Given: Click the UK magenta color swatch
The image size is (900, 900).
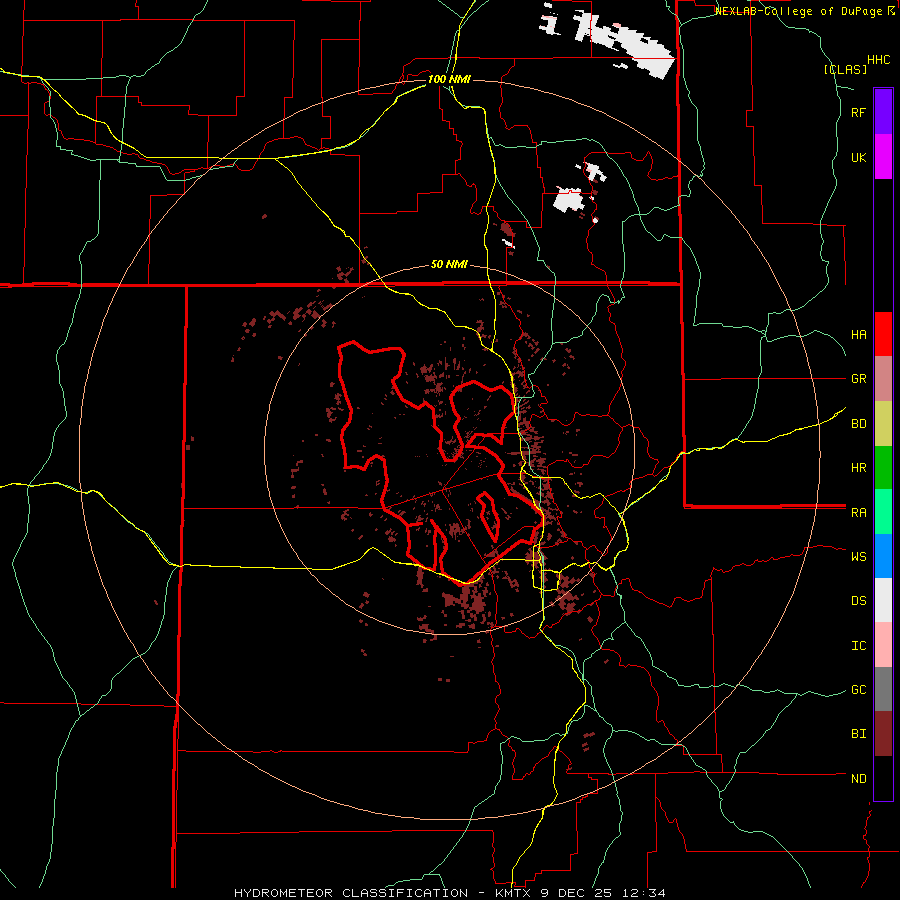Looking at the screenshot, I should 883,157.
